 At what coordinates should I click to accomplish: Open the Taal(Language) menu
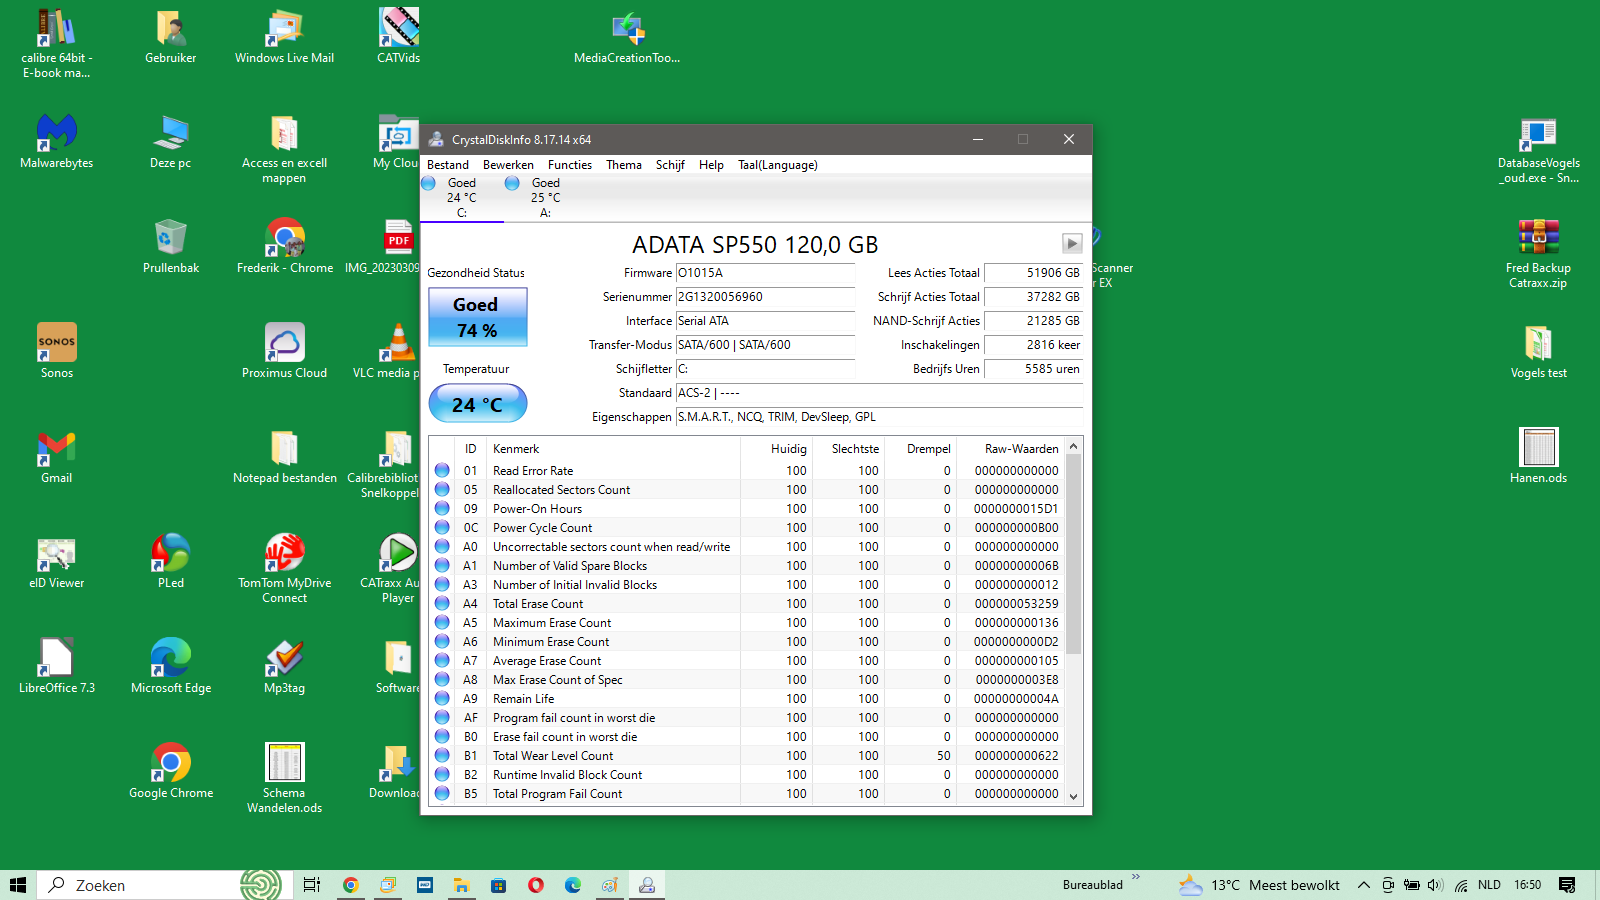point(778,165)
